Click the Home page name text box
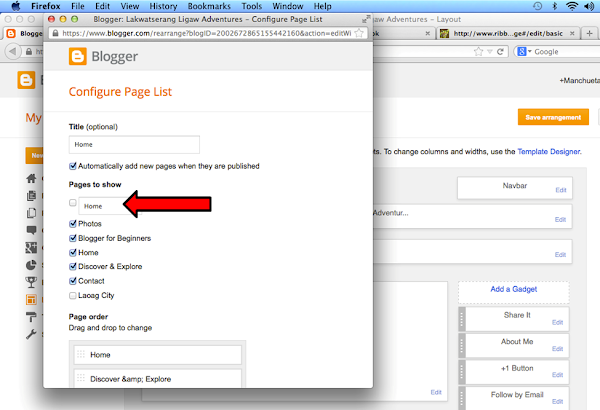Viewport: 600px width, 410px height. click(x=101, y=206)
